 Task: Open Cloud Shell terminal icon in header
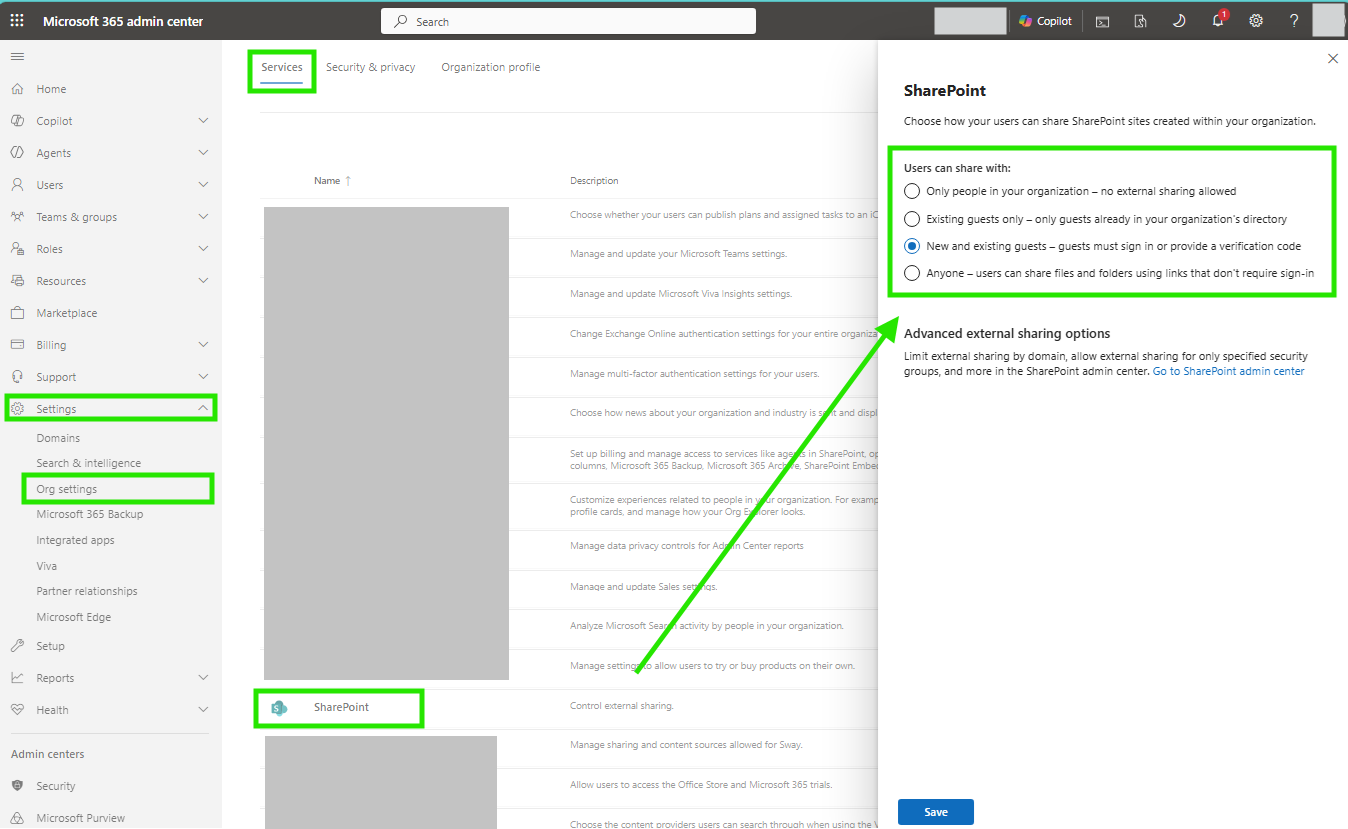pos(1102,21)
